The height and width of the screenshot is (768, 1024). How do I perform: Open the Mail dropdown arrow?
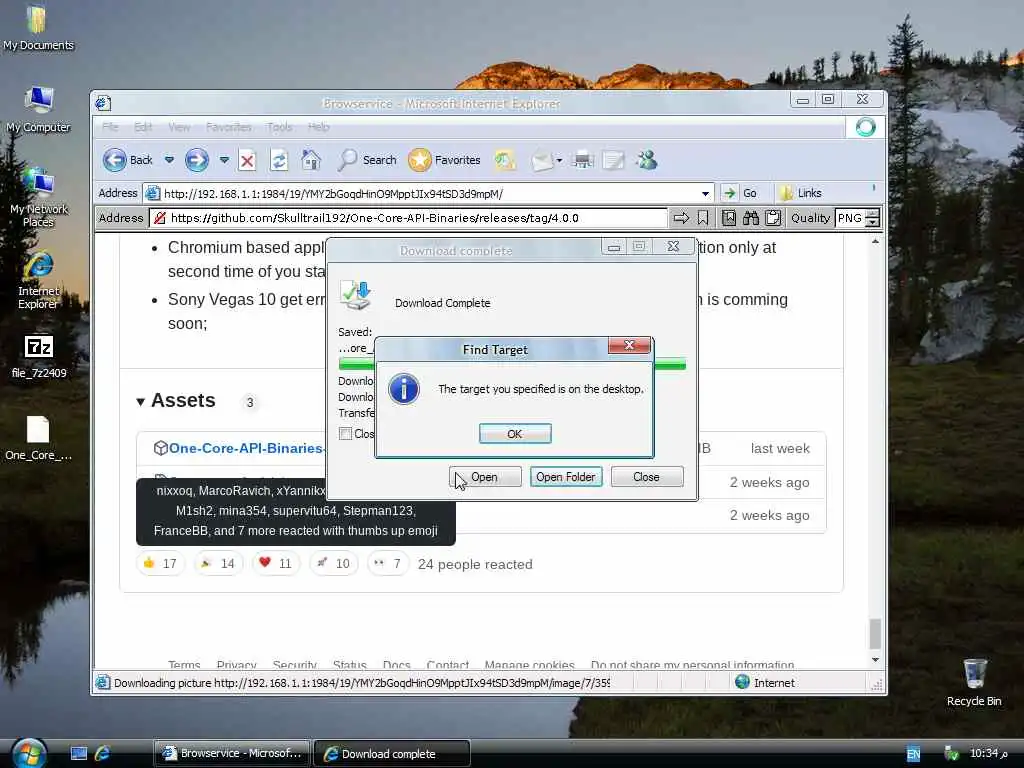point(559,161)
